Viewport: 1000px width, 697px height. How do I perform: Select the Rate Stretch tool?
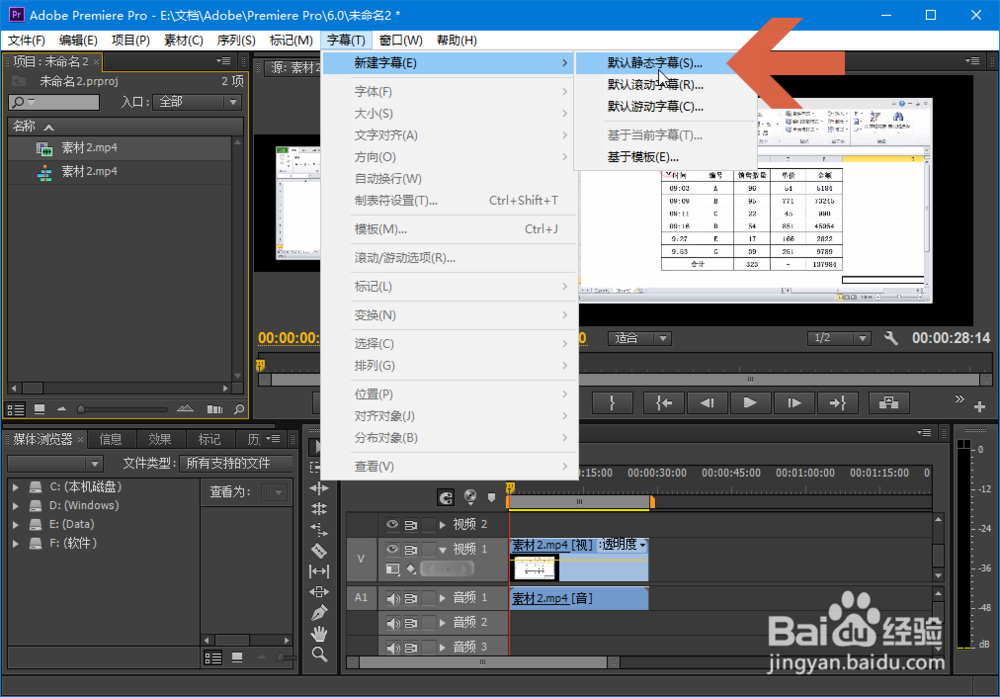[x=319, y=529]
